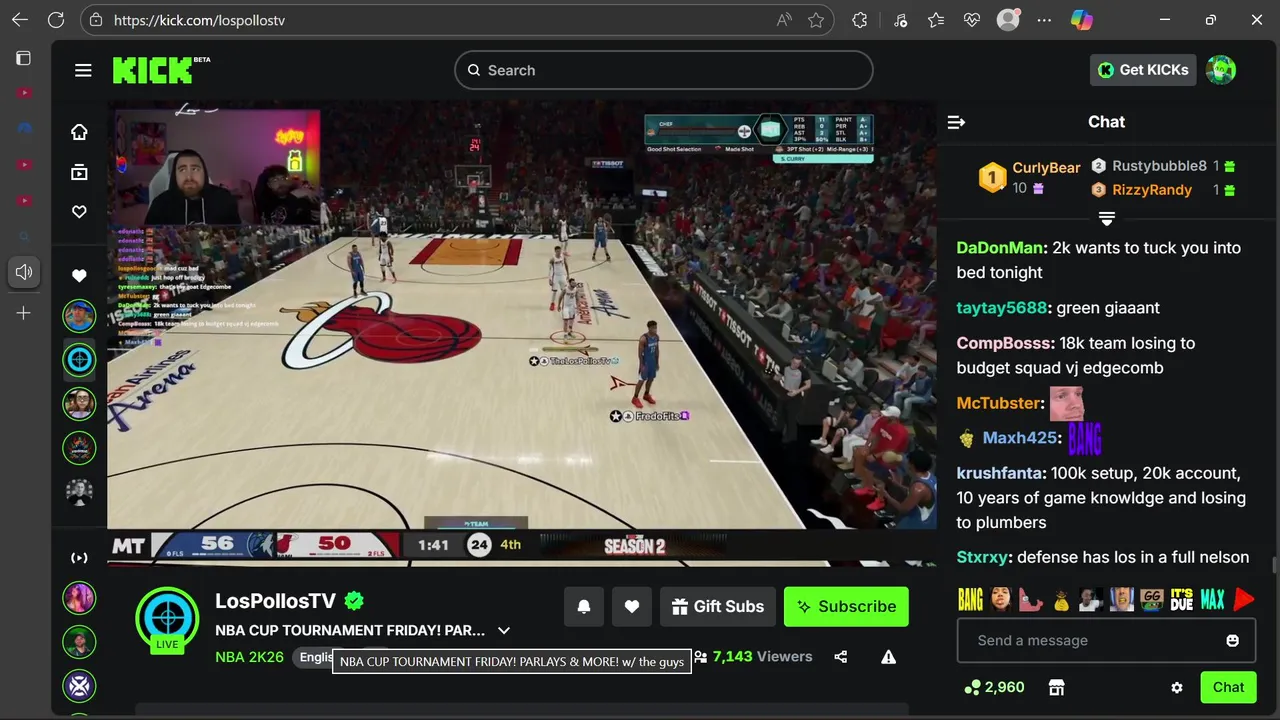Viewport: 1280px width, 720px height.
Task: Click the LosPollosTV live avatar
Action: coord(167,618)
